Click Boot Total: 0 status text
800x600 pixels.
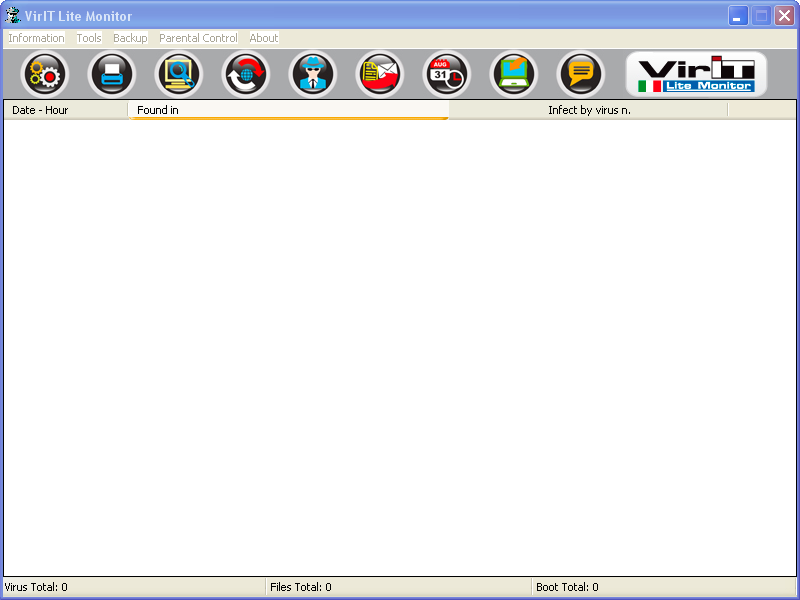pos(567,587)
